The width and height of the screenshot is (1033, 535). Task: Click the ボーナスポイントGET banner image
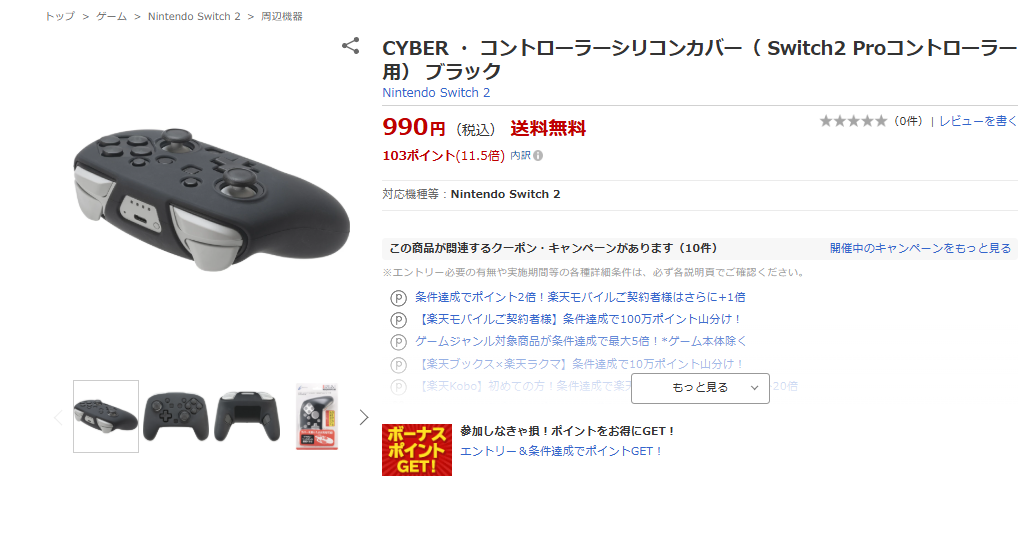coord(417,450)
